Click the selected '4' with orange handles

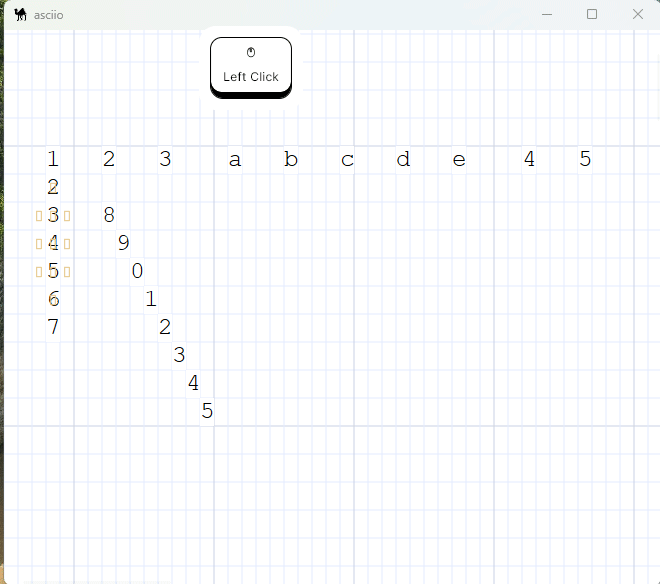pyautogui.click(x=53, y=243)
